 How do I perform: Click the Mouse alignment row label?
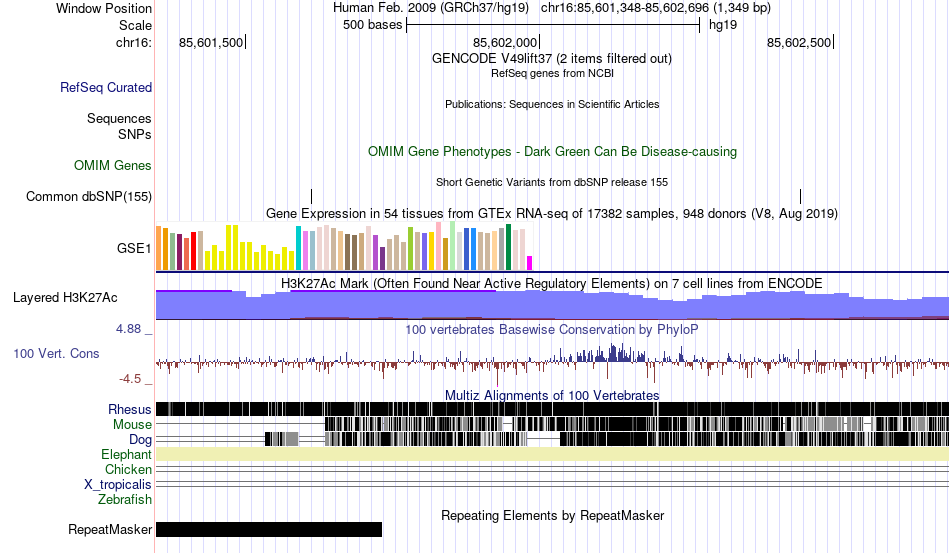point(132,425)
